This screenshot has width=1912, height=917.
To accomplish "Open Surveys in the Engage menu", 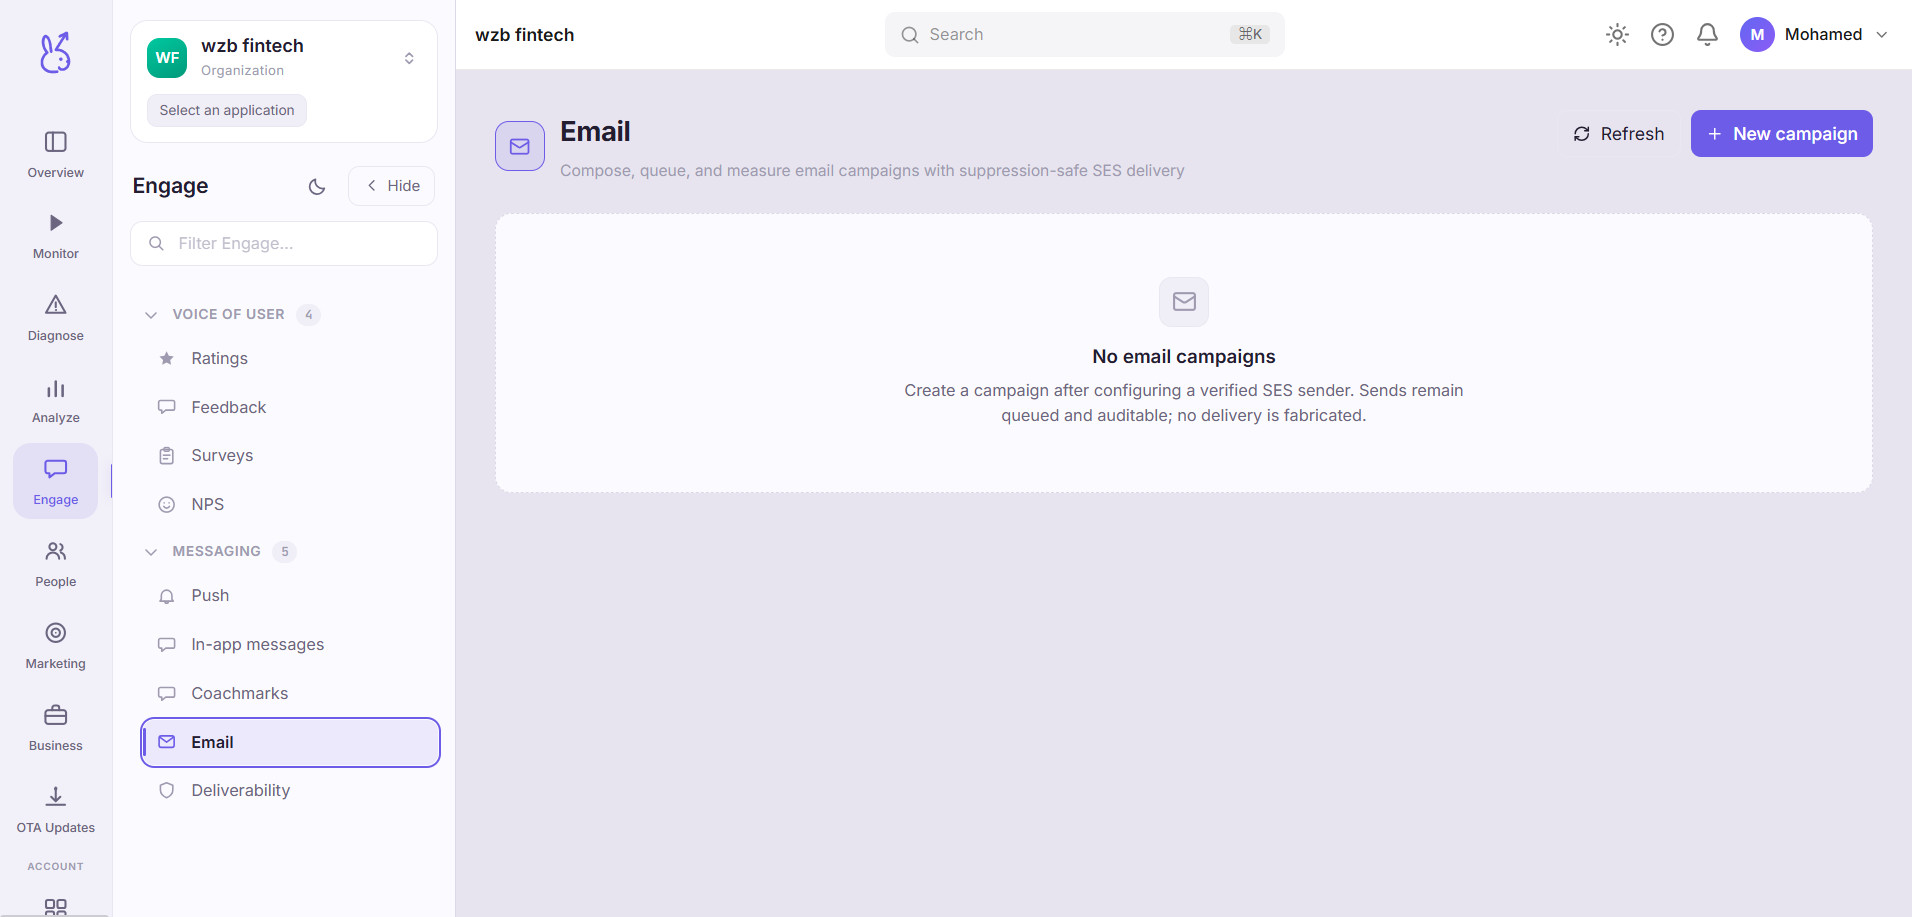I will (290, 455).
